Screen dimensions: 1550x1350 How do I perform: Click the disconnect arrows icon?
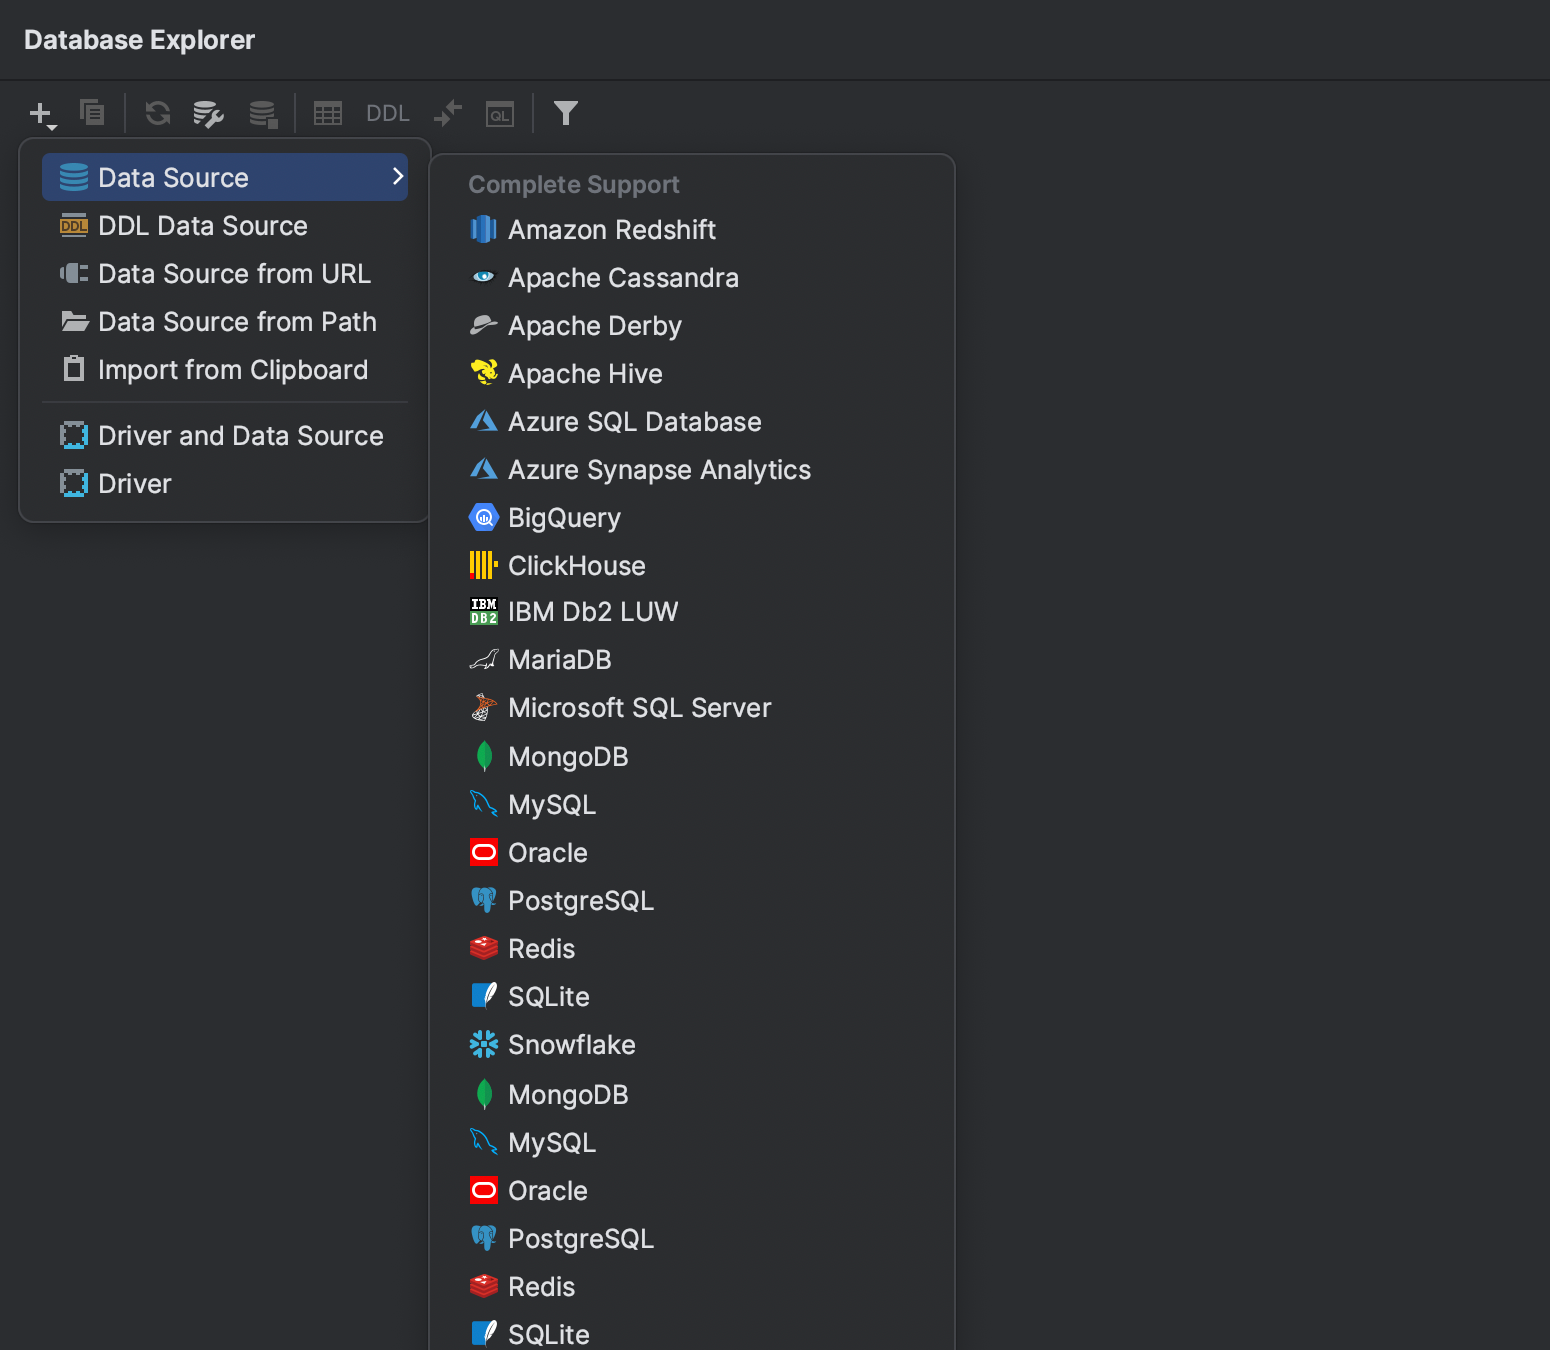[x=448, y=113]
